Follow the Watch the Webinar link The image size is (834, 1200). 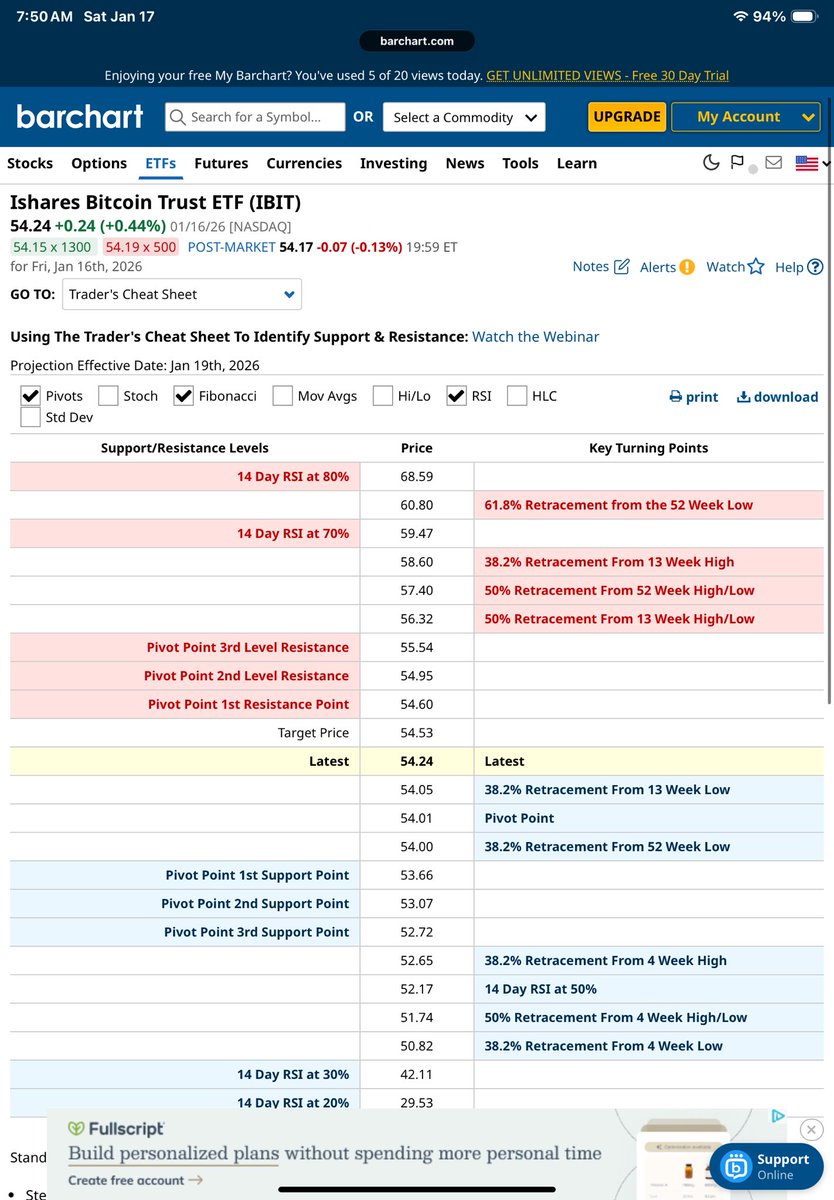[x=535, y=337]
